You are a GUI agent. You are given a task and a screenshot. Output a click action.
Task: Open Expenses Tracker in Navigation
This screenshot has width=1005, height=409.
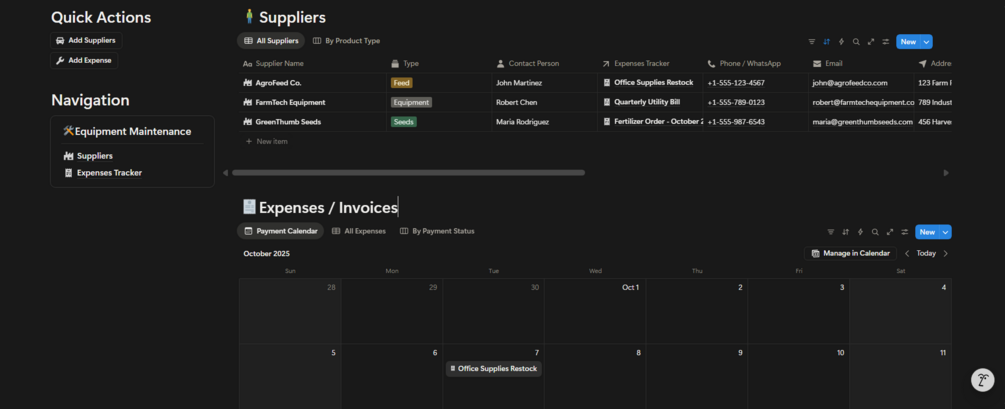click(108, 173)
